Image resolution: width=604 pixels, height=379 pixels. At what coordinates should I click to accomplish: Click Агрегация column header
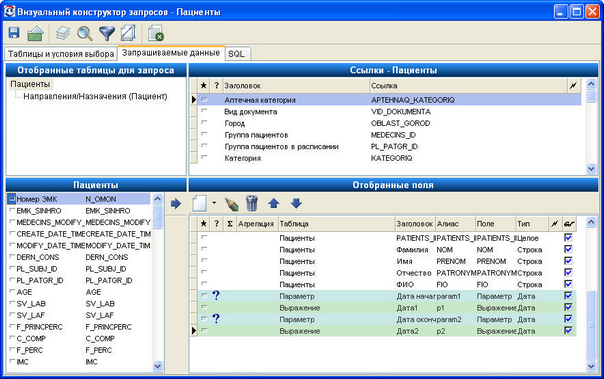tap(256, 224)
